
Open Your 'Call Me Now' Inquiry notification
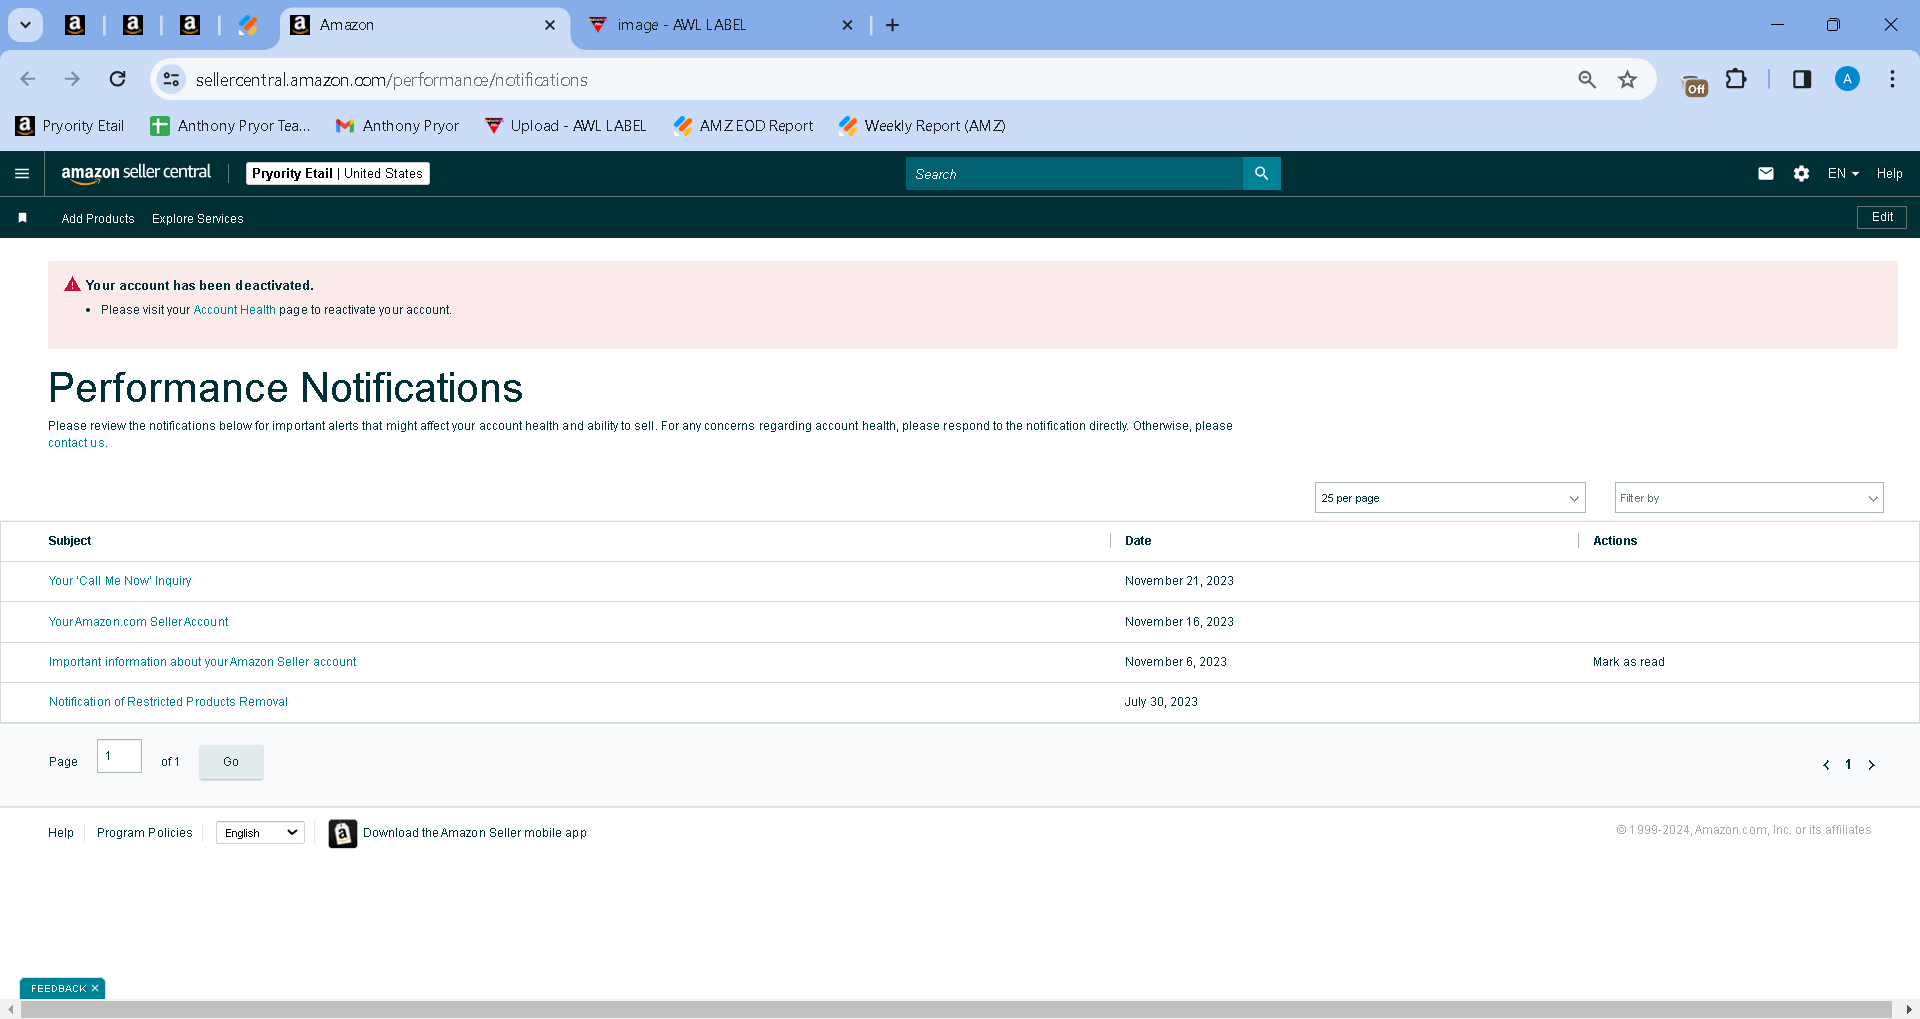[x=120, y=581]
